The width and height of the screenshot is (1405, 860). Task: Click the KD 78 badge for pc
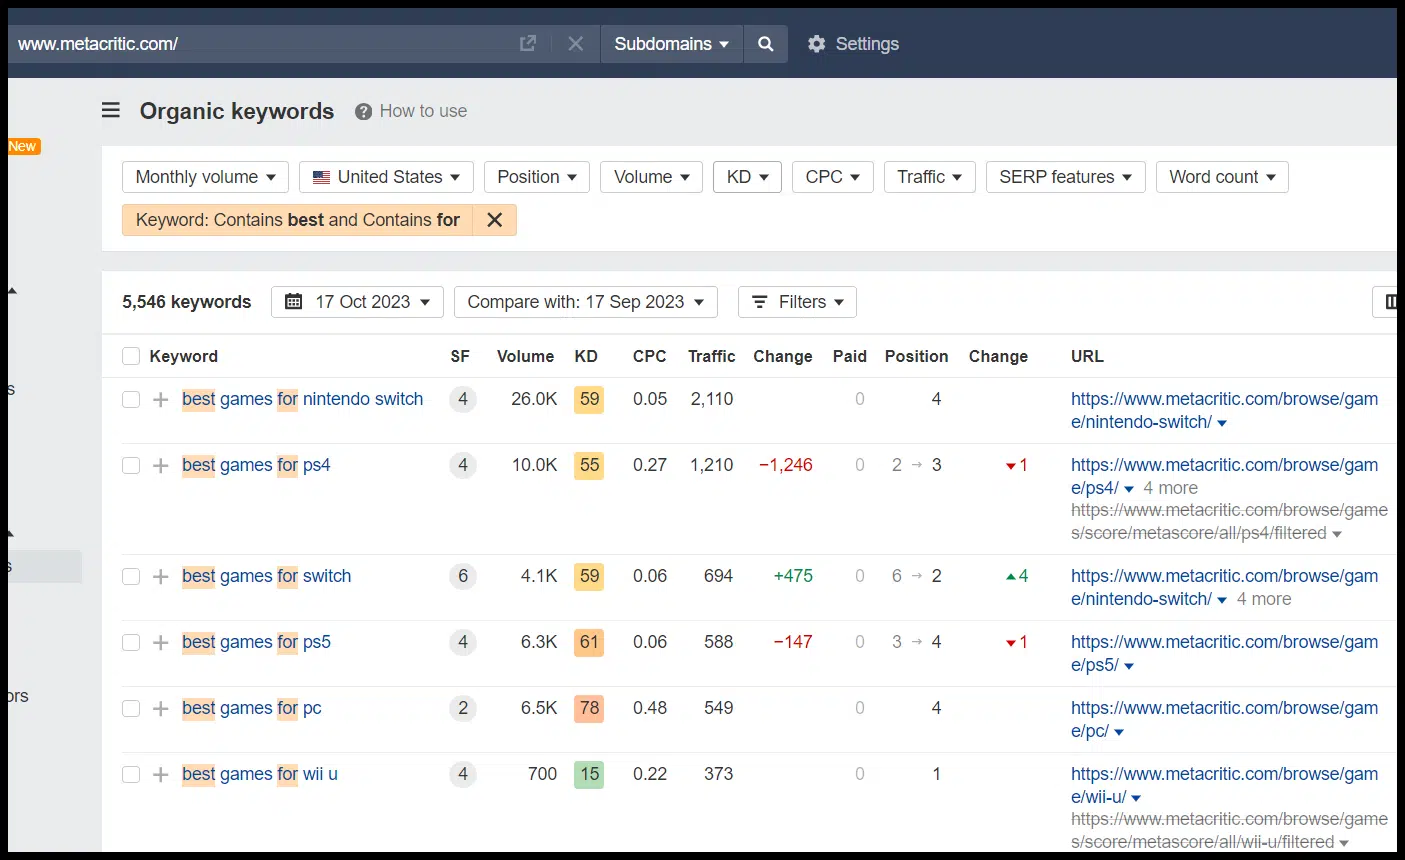point(589,709)
